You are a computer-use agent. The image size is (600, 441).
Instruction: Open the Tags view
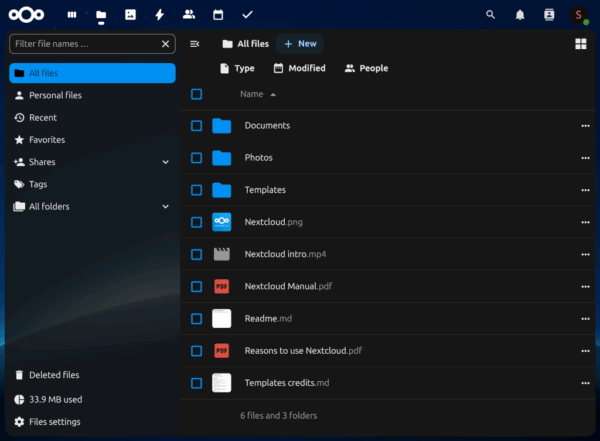coord(92,185)
